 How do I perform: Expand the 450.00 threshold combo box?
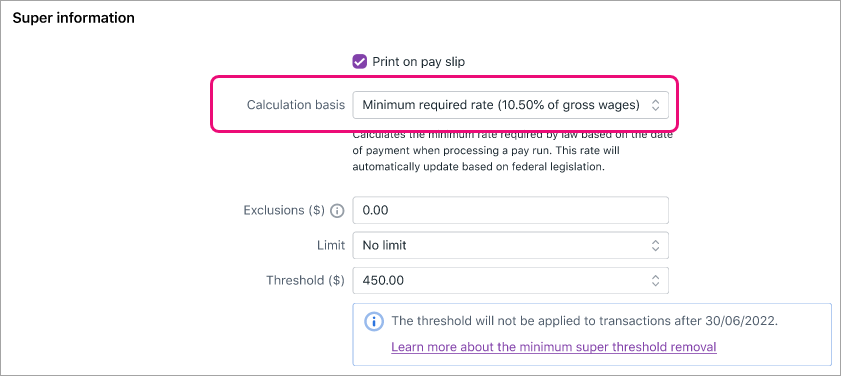coord(510,281)
